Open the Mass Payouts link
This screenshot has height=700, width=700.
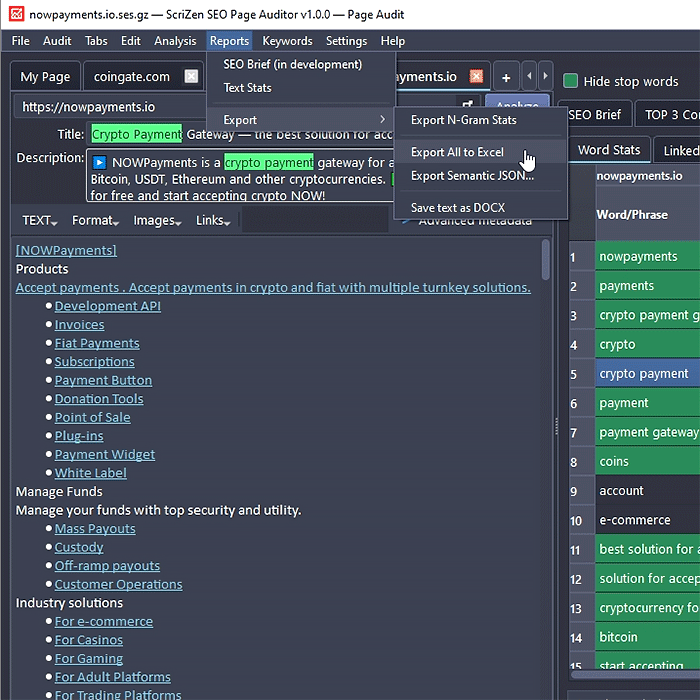point(95,529)
